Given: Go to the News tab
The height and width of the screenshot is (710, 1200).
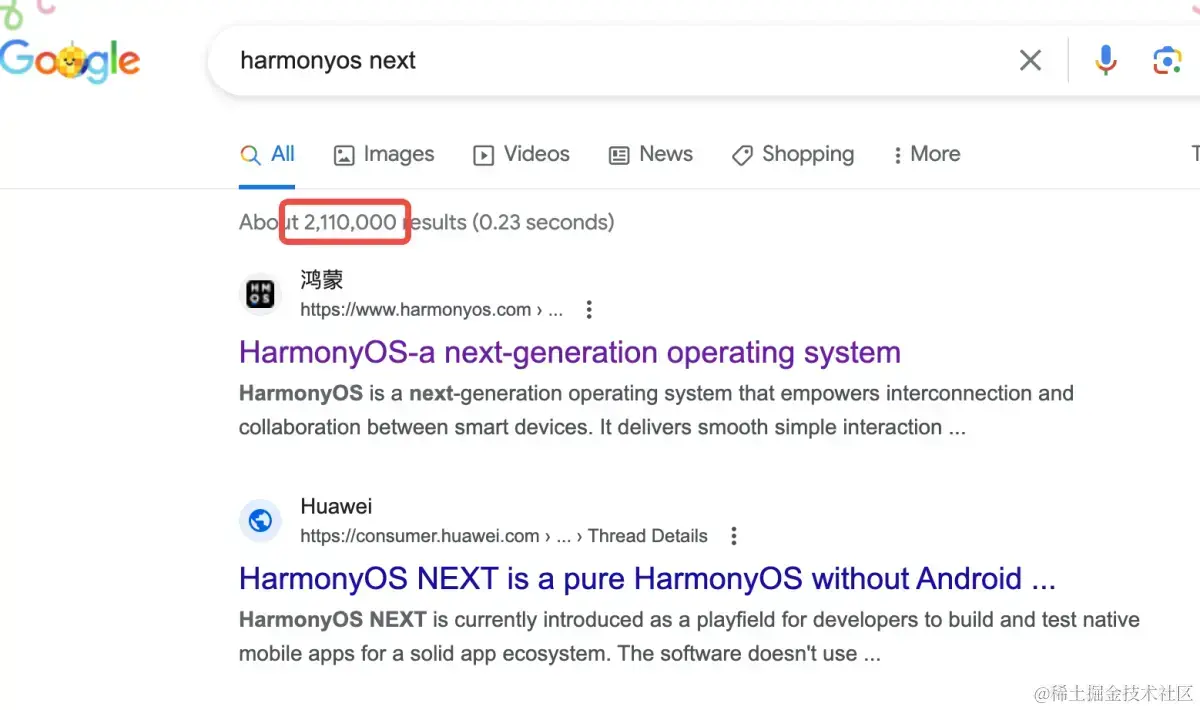Looking at the screenshot, I should click(x=651, y=154).
